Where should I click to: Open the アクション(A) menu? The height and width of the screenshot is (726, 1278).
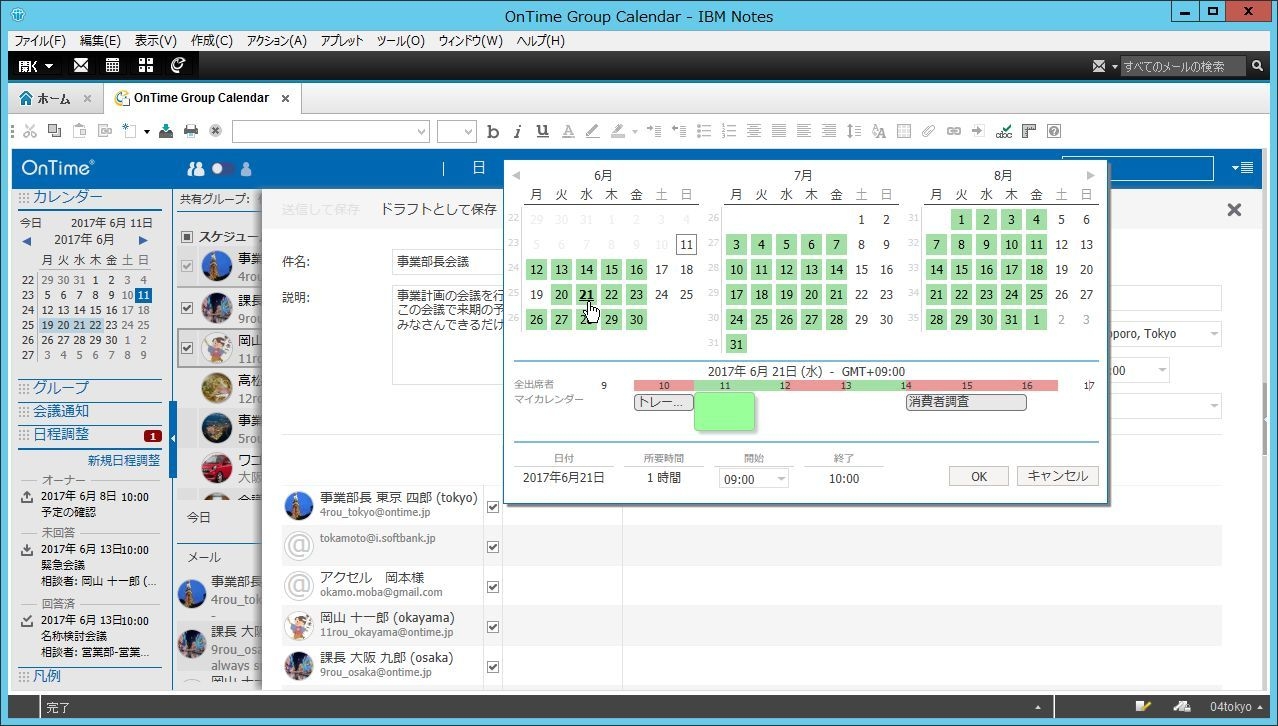click(x=276, y=41)
